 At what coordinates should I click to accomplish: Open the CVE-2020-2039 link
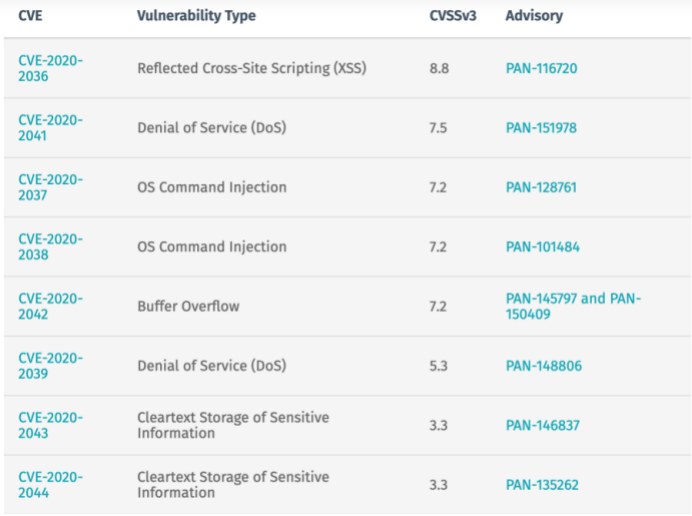click(50, 365)
